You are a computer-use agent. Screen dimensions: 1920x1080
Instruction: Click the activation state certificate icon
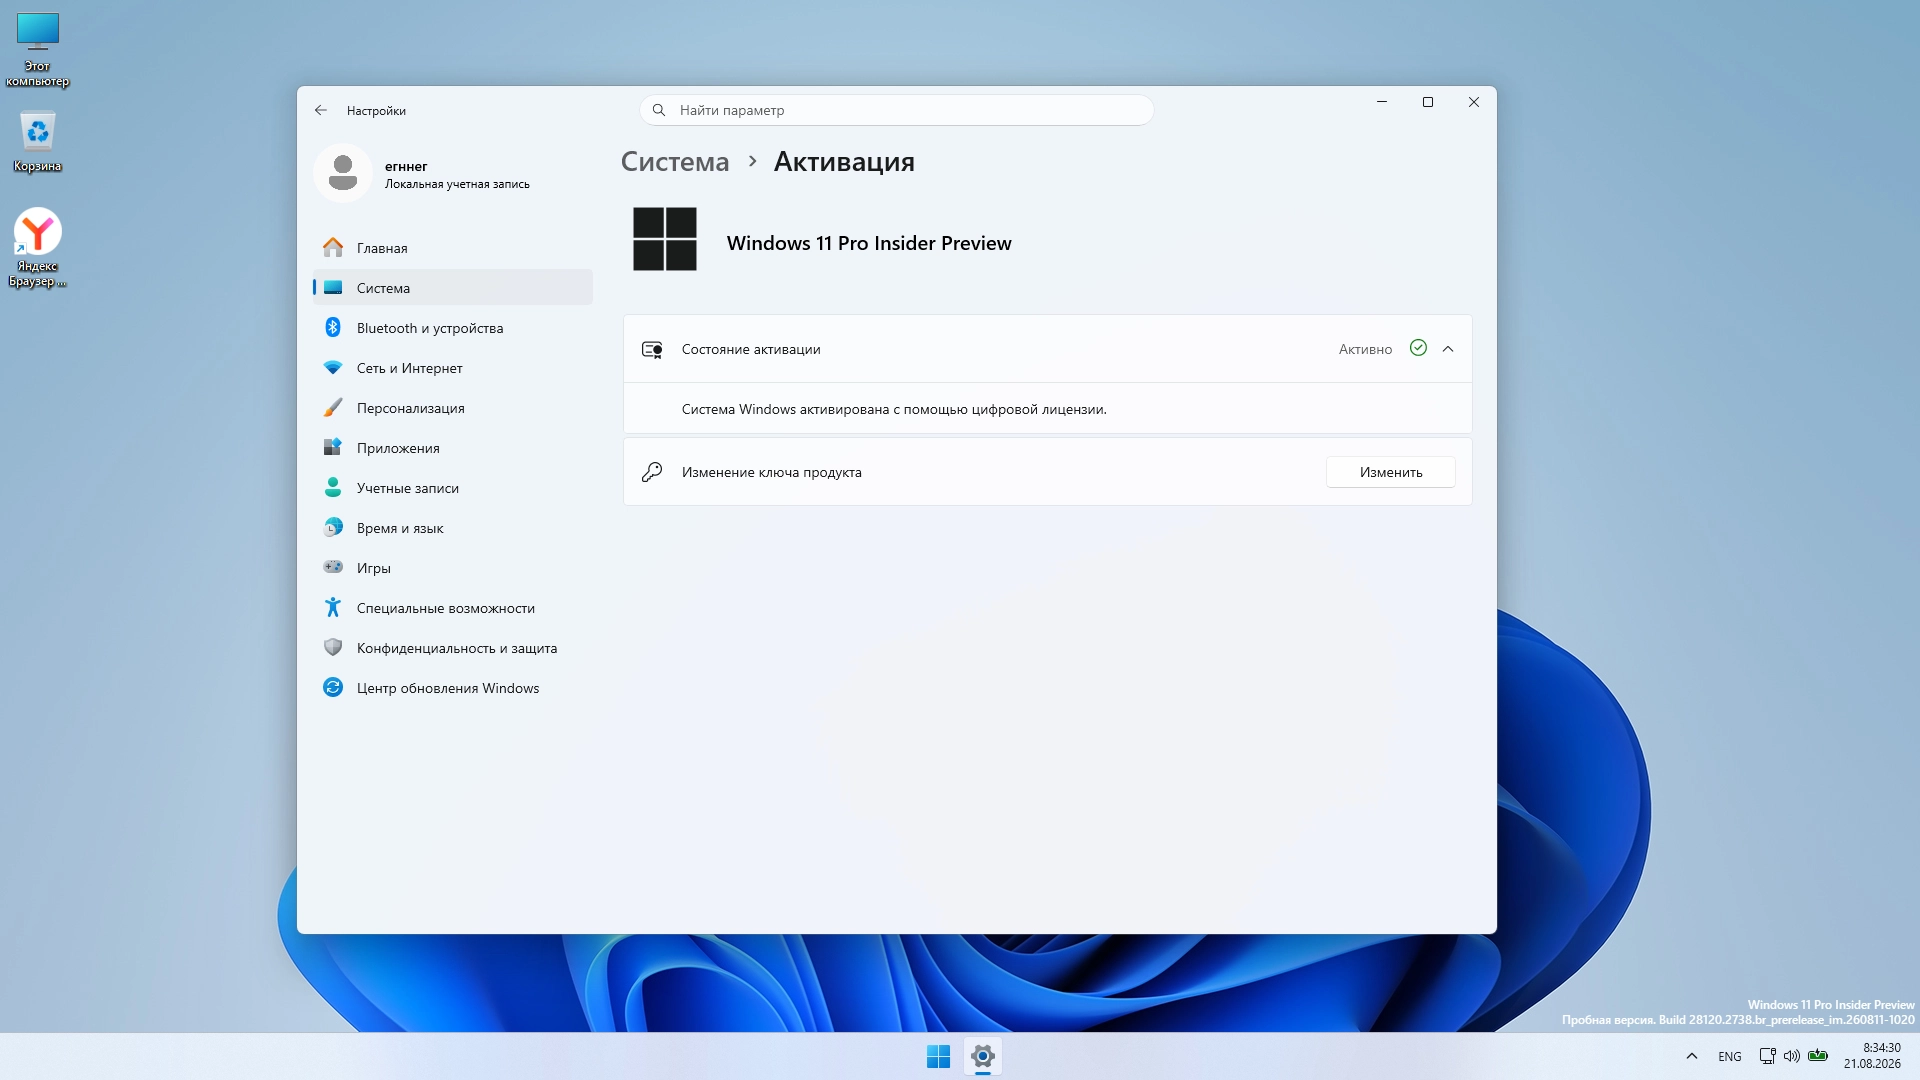652,349
